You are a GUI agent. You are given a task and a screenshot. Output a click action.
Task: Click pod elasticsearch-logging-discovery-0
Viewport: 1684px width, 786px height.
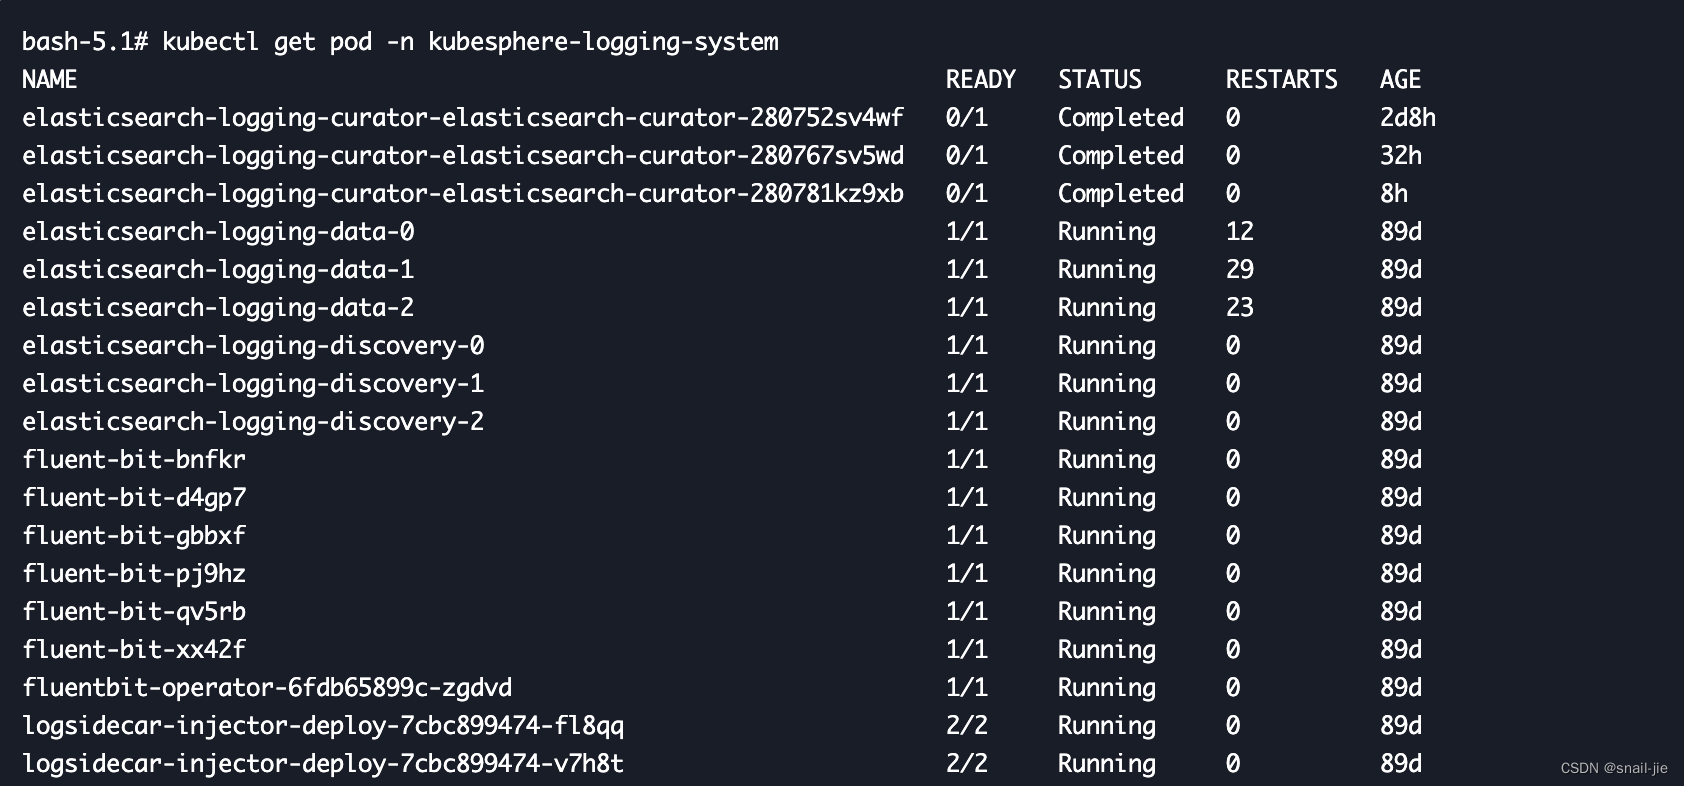253,346
